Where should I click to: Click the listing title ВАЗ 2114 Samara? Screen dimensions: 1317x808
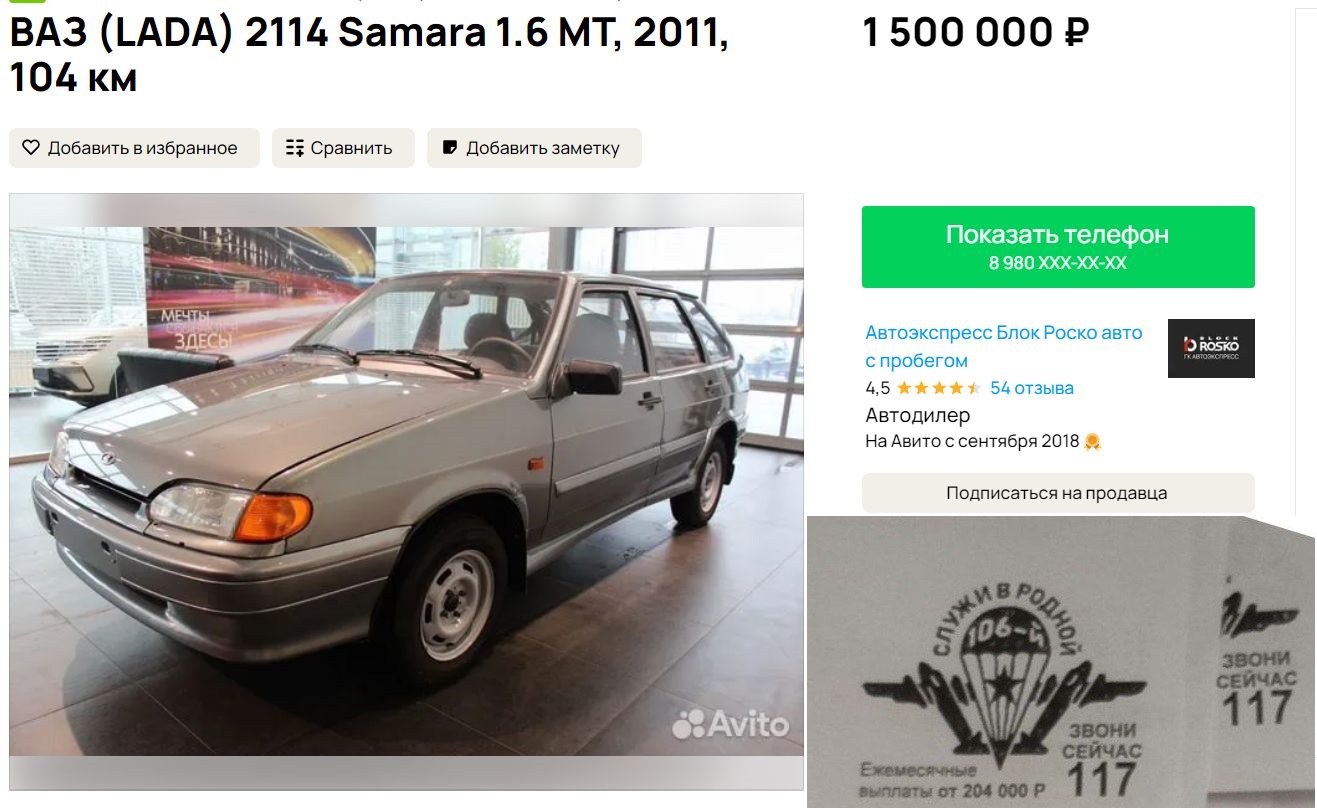[x=369, y=55]
